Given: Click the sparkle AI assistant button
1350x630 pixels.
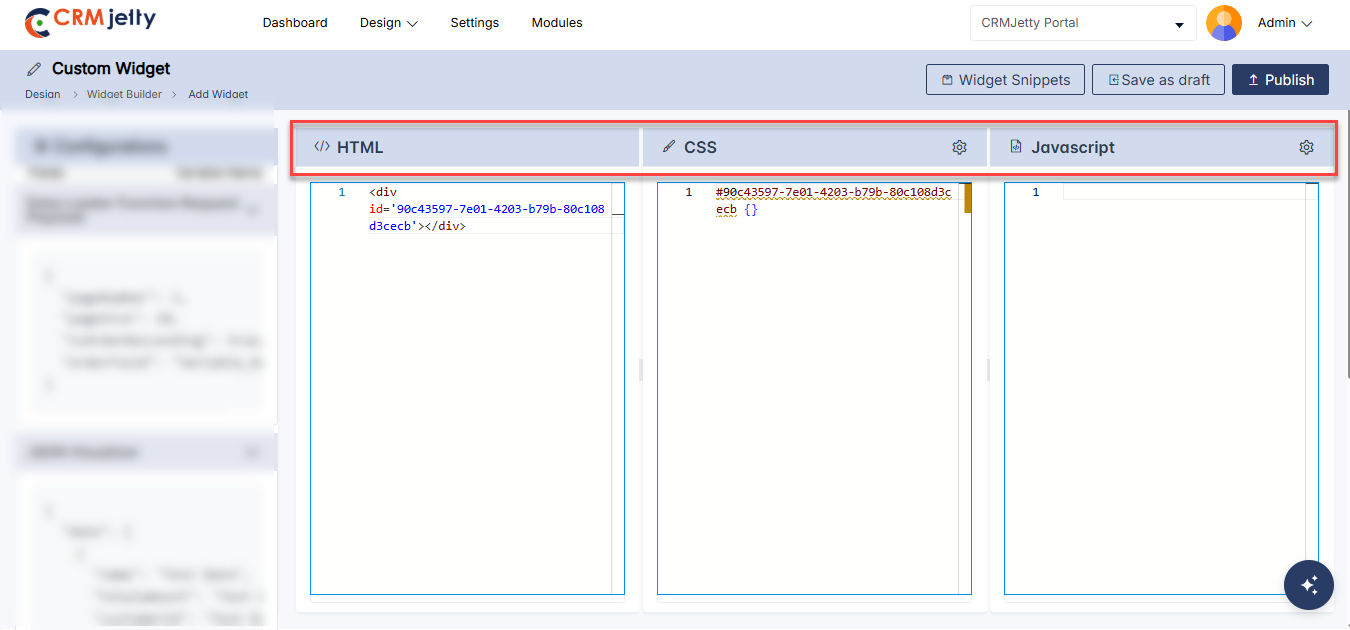Looking at the screenshot, I should 1308,584.
